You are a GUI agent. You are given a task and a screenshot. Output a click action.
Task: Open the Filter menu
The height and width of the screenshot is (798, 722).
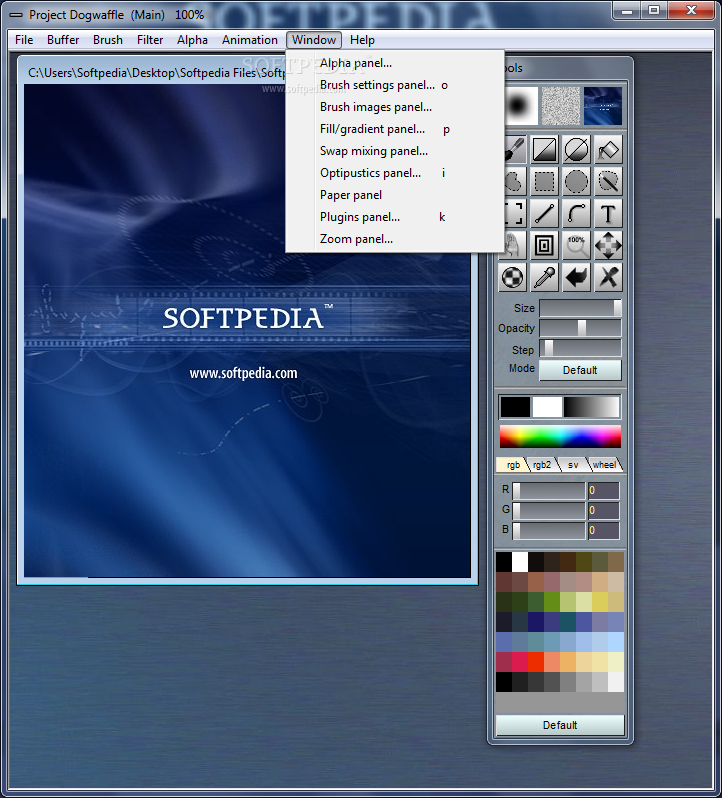pyautogui.click(x=150, y=40)
